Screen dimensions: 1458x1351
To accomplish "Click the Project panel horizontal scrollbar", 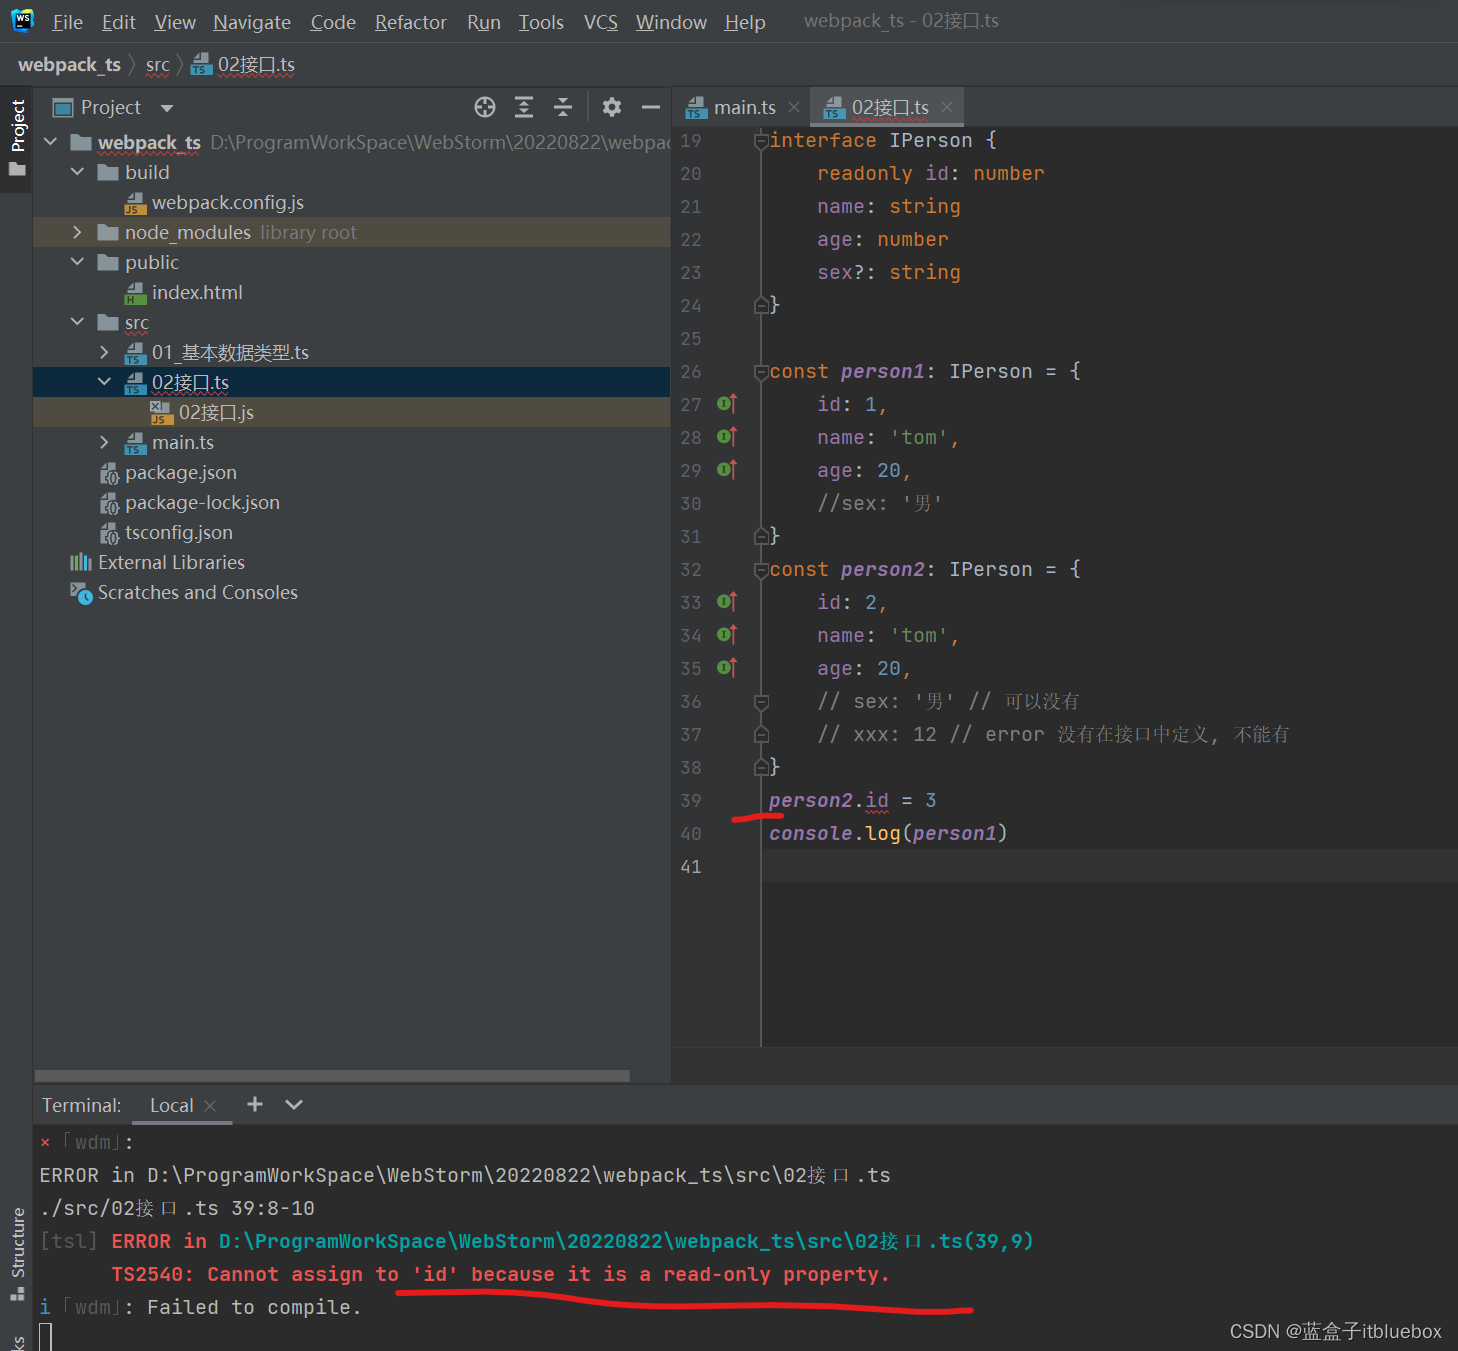I will tap(332, 1076).
